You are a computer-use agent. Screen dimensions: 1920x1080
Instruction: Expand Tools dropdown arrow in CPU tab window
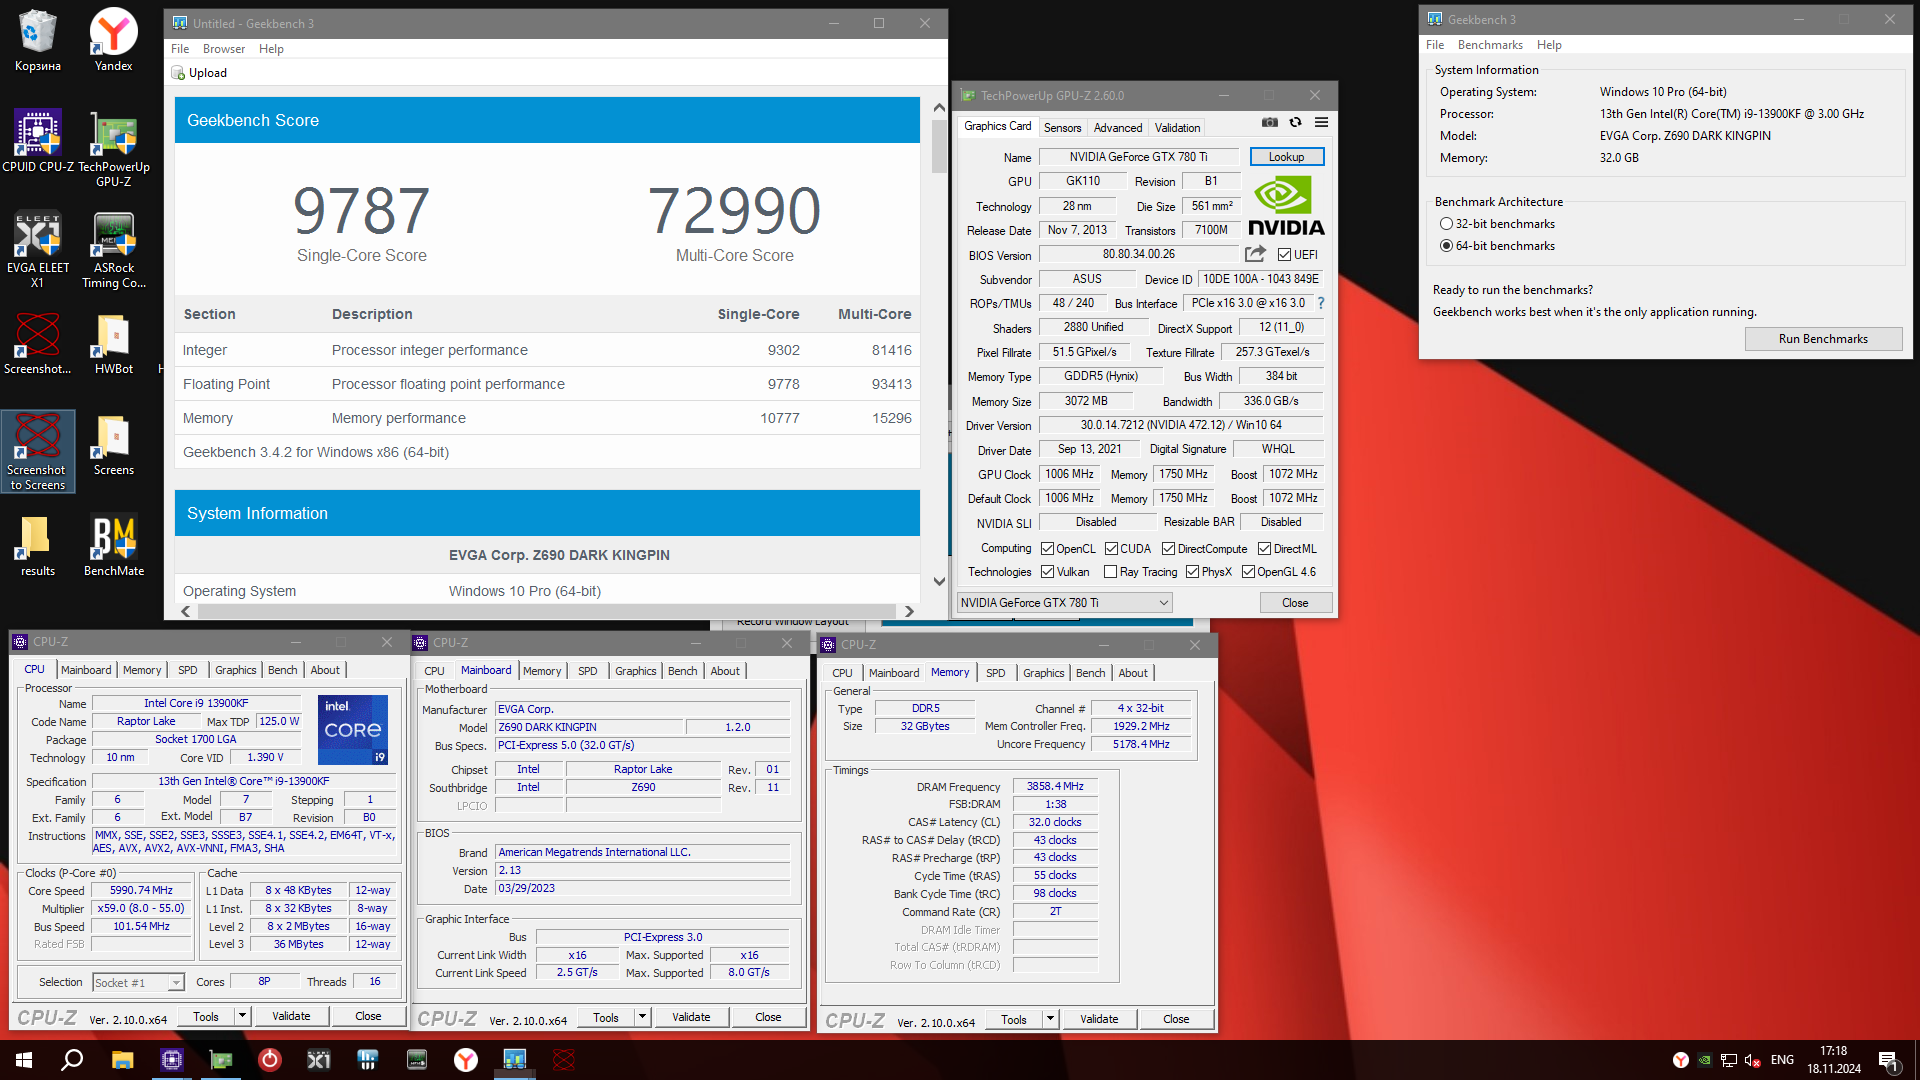[241, 1016]
